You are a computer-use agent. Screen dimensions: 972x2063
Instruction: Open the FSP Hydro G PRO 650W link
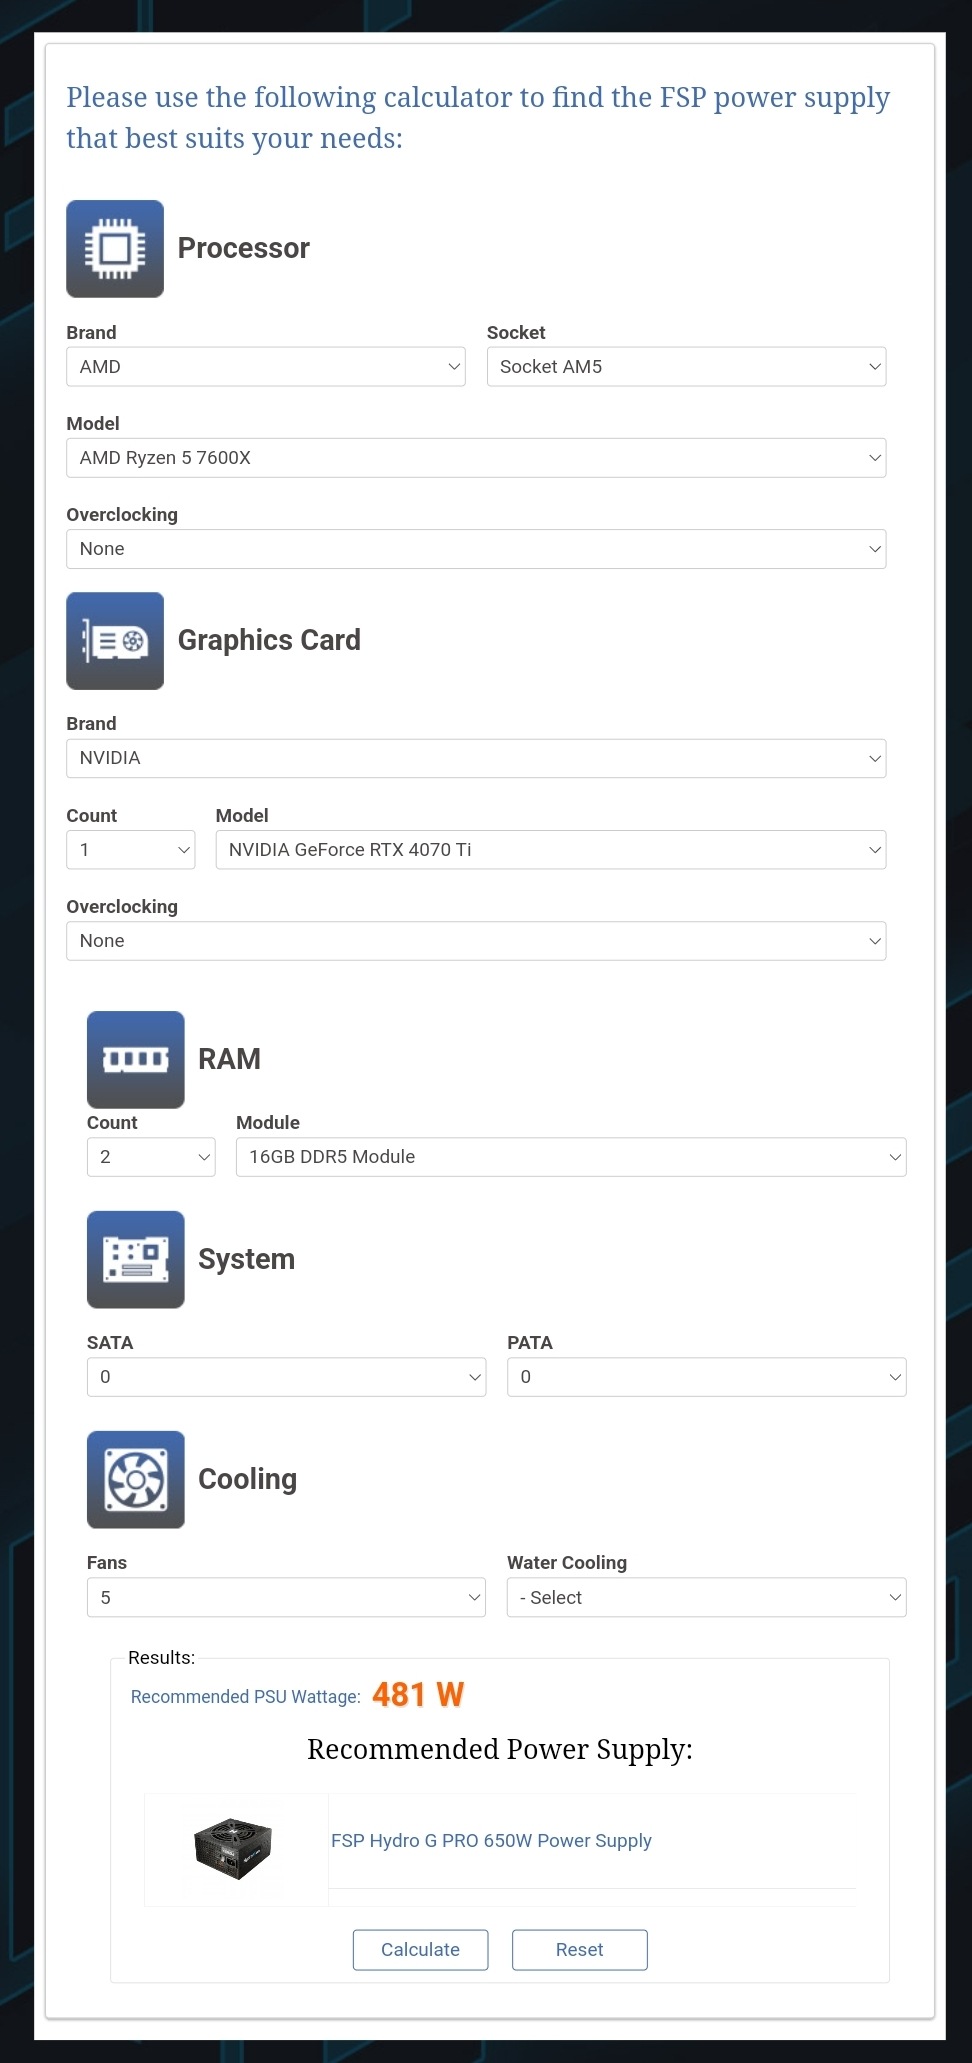pos(491,1840)
